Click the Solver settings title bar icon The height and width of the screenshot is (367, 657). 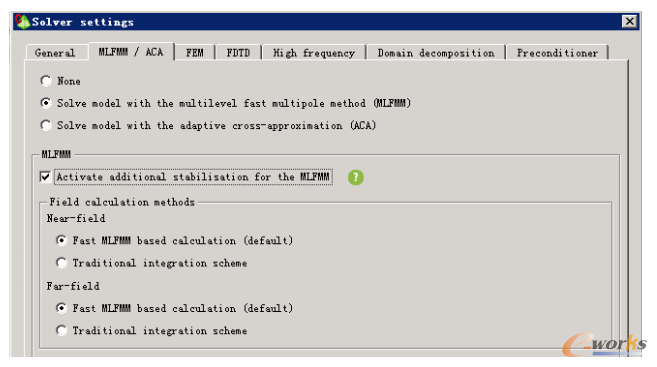pos(22,21)
